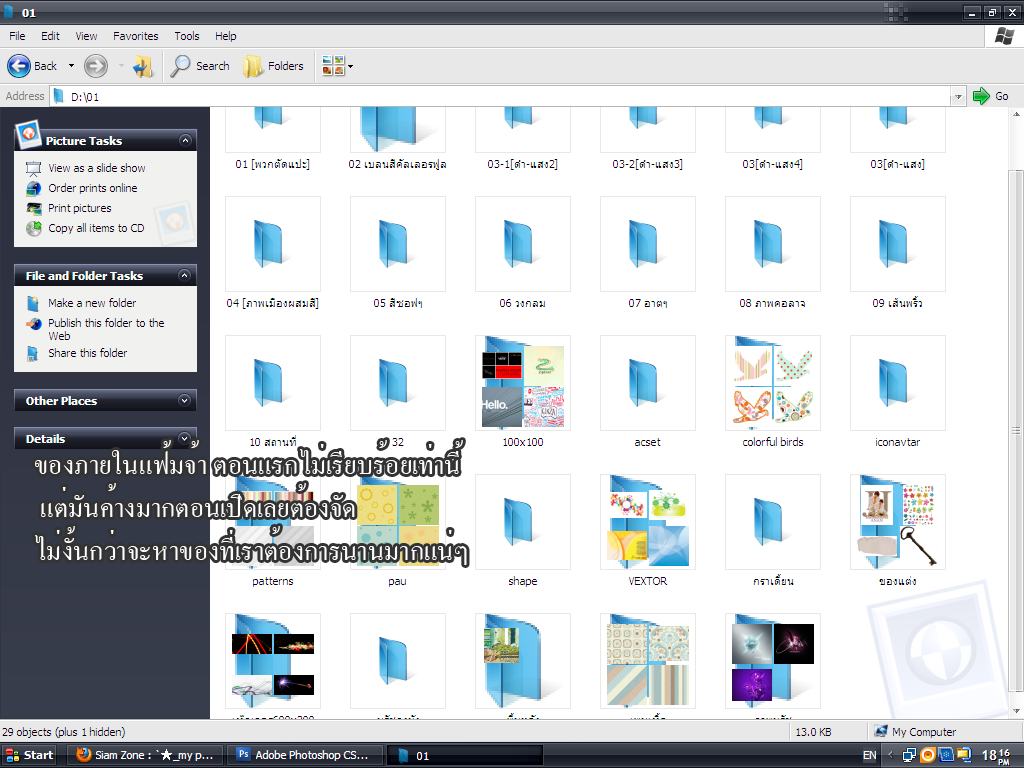Select the colorful birds folder thumbnail
Image resolution: width=1024 pixels, height=768 pixels.
(773, 383)
